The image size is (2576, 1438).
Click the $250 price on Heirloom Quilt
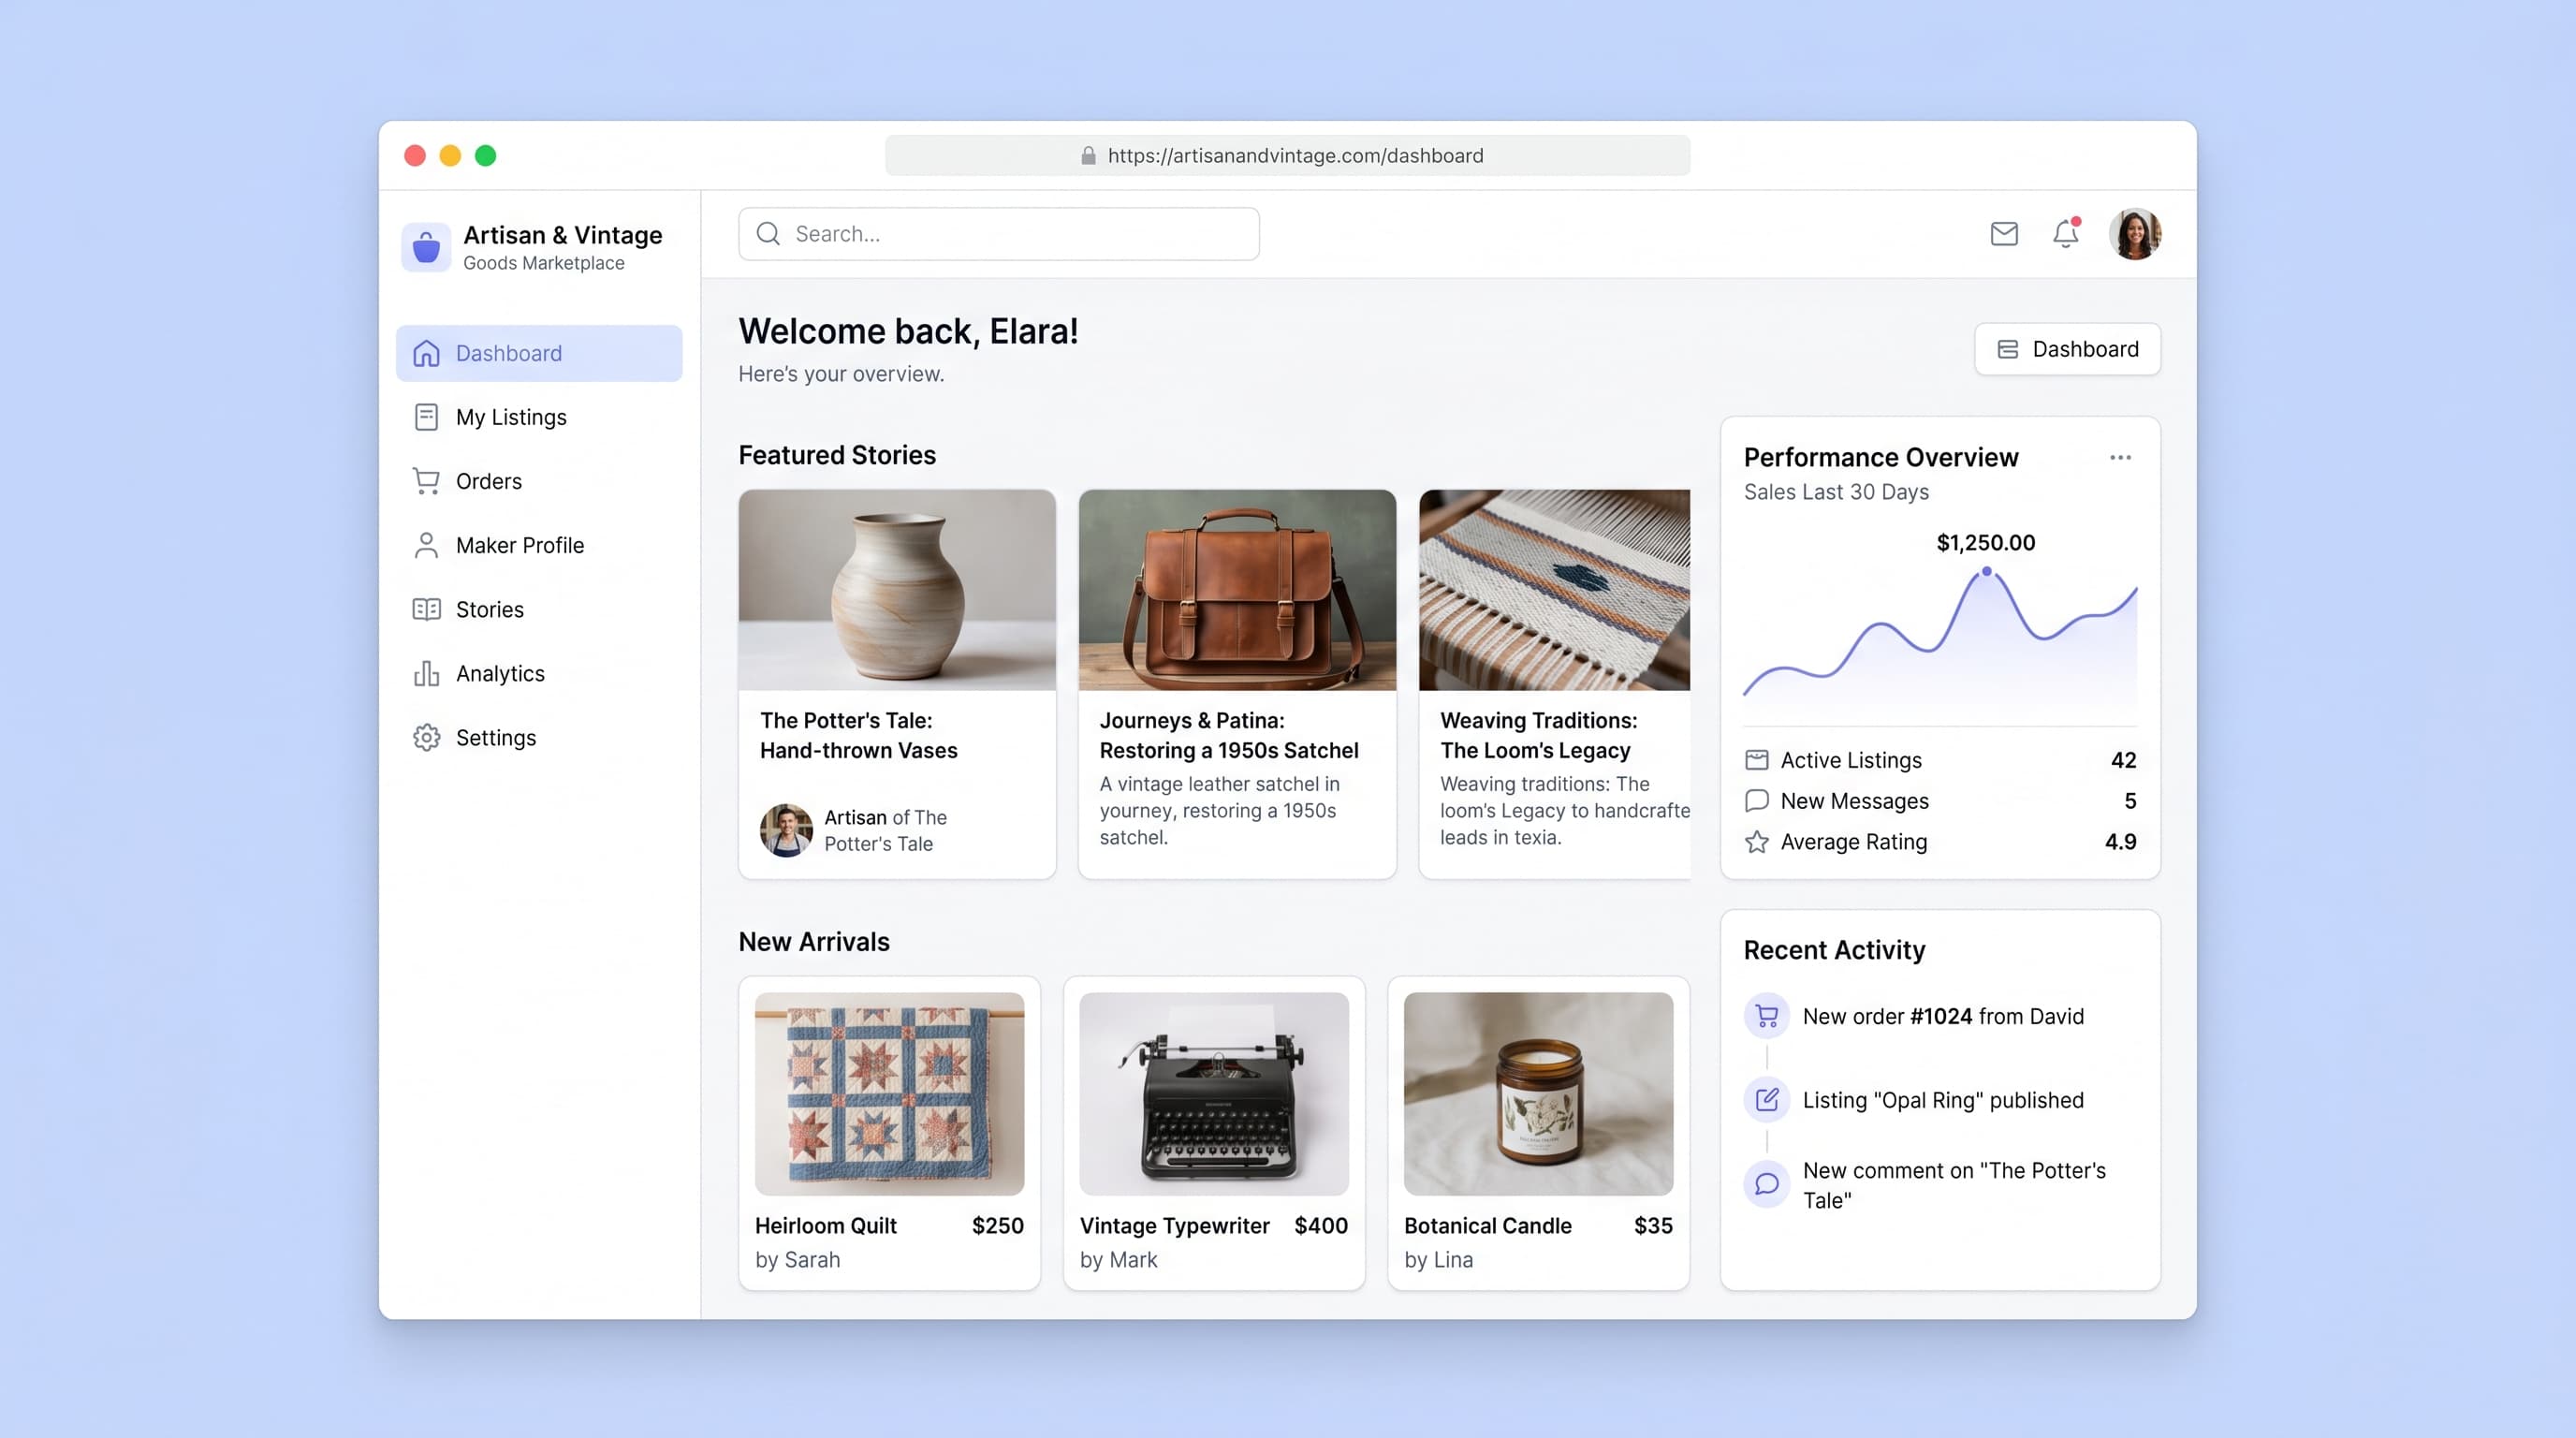(x=997, y=1226)
